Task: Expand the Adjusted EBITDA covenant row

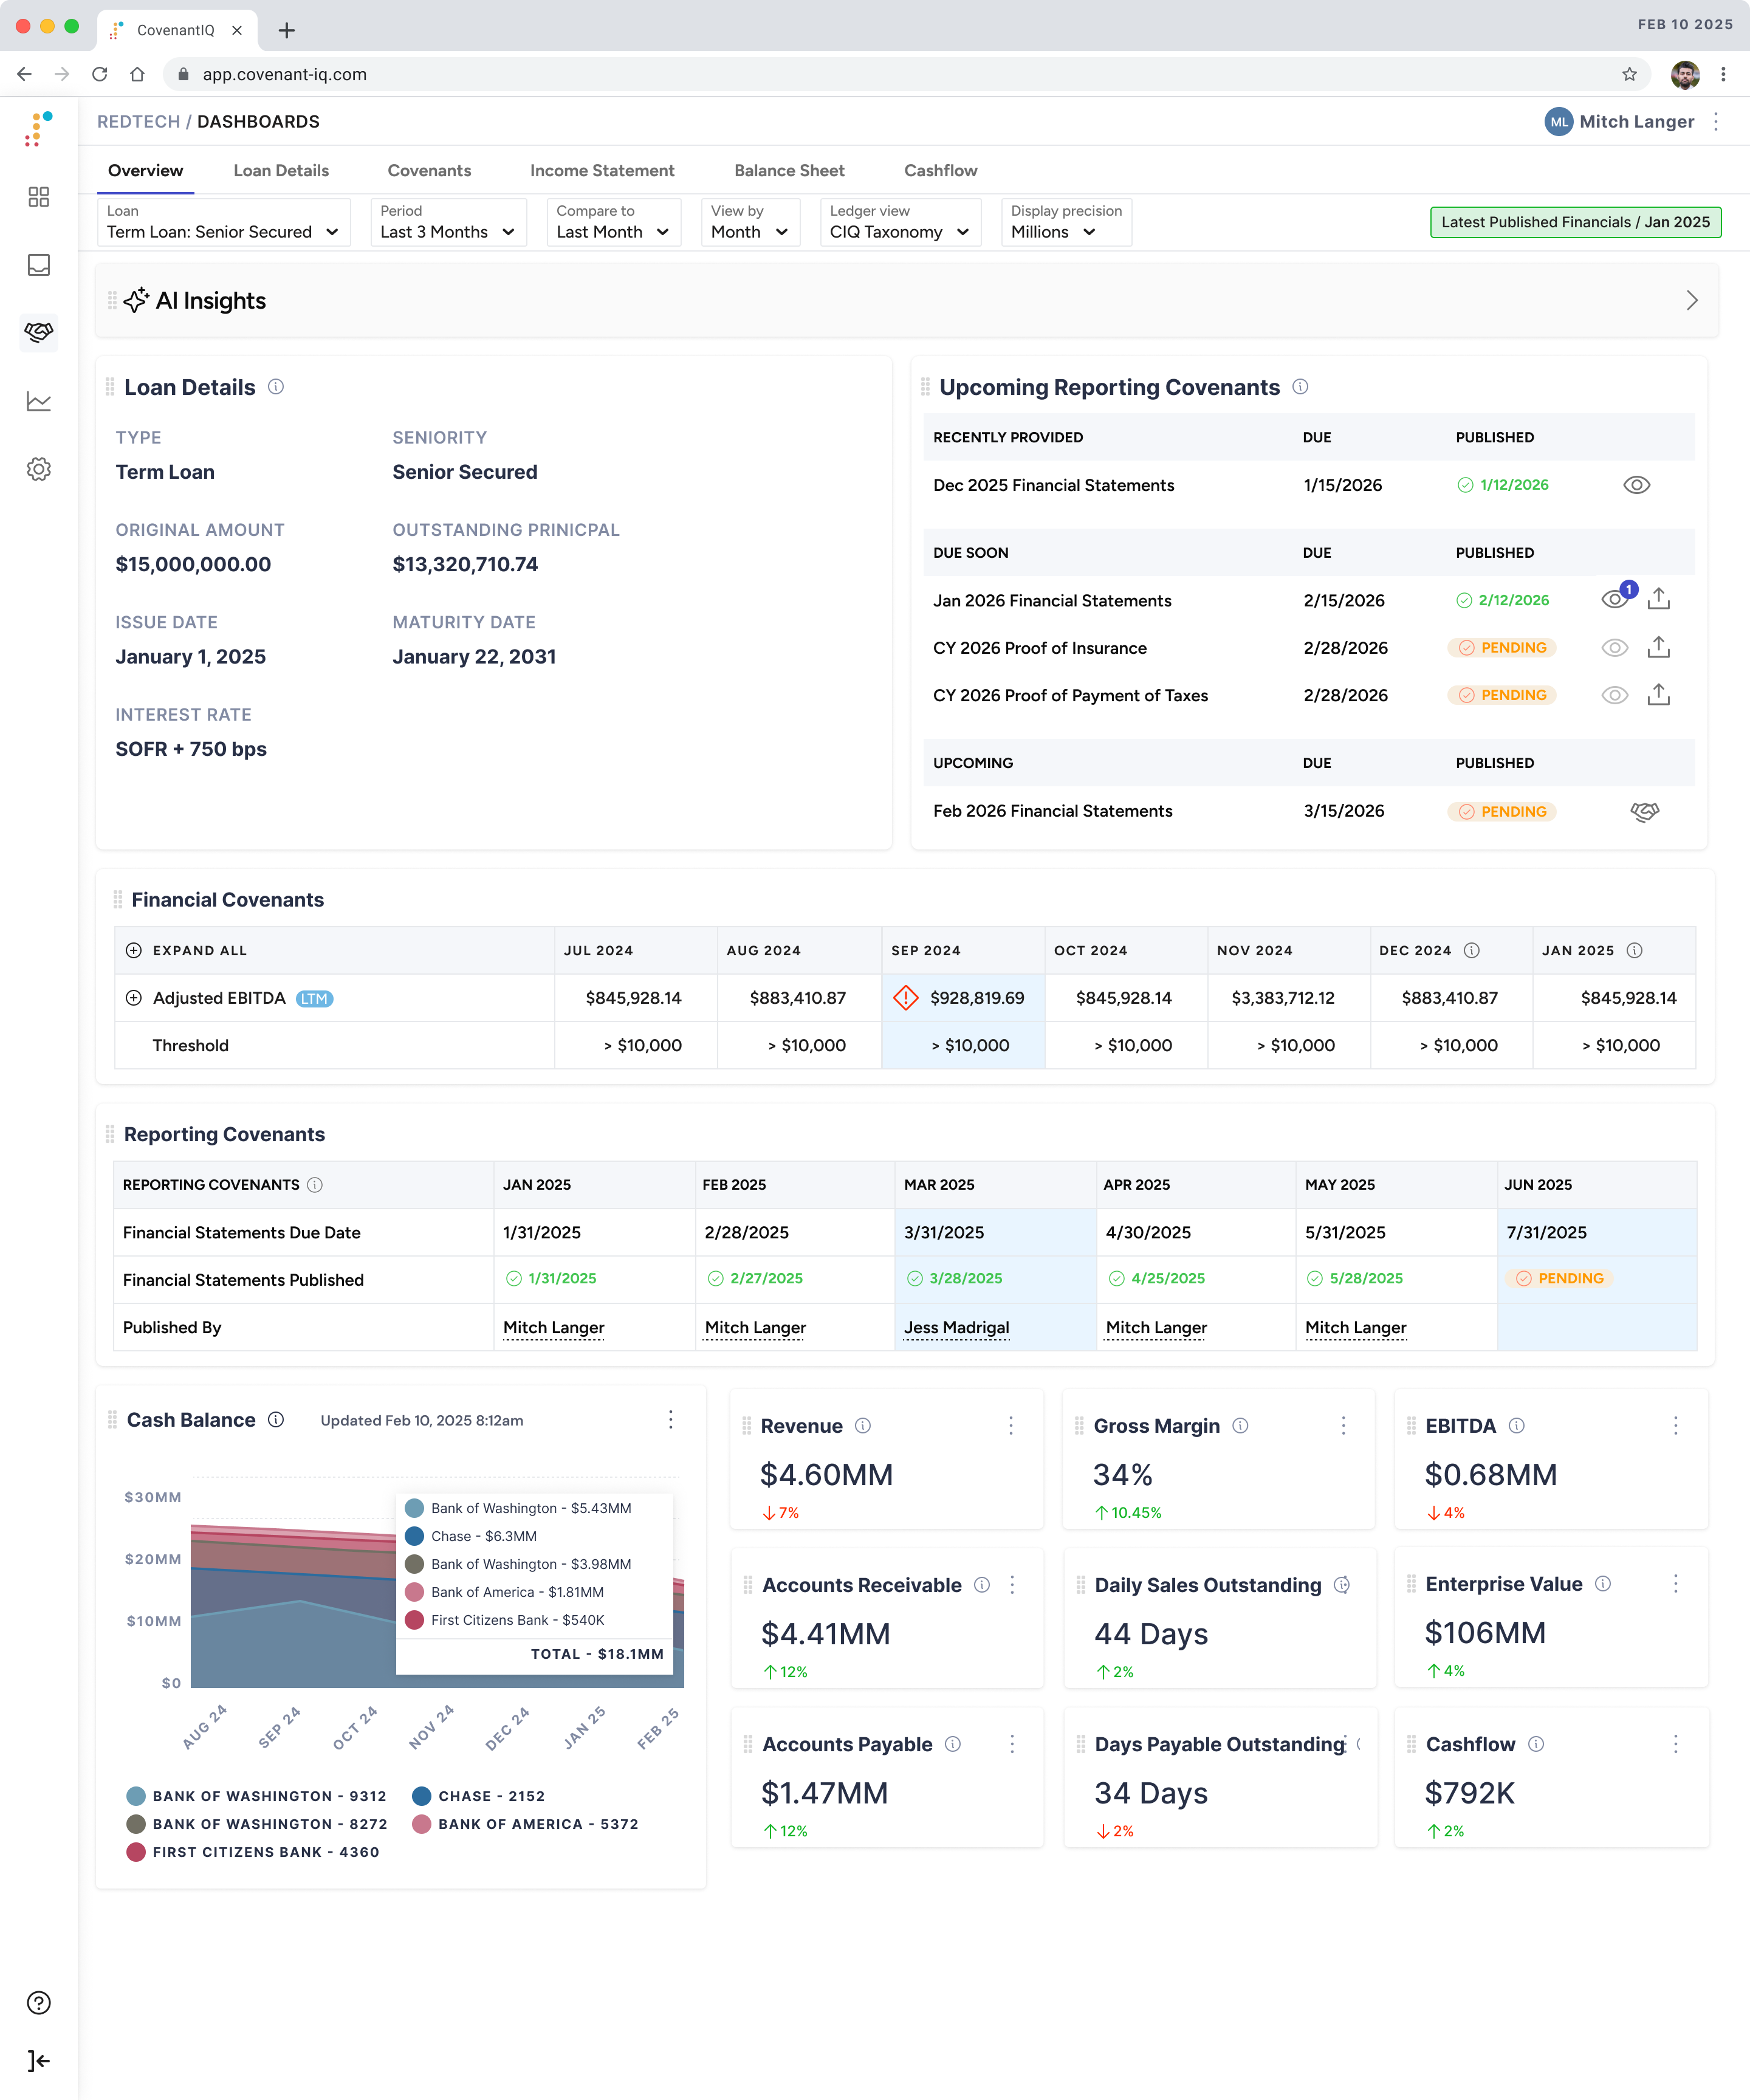Action: point(134,997)
